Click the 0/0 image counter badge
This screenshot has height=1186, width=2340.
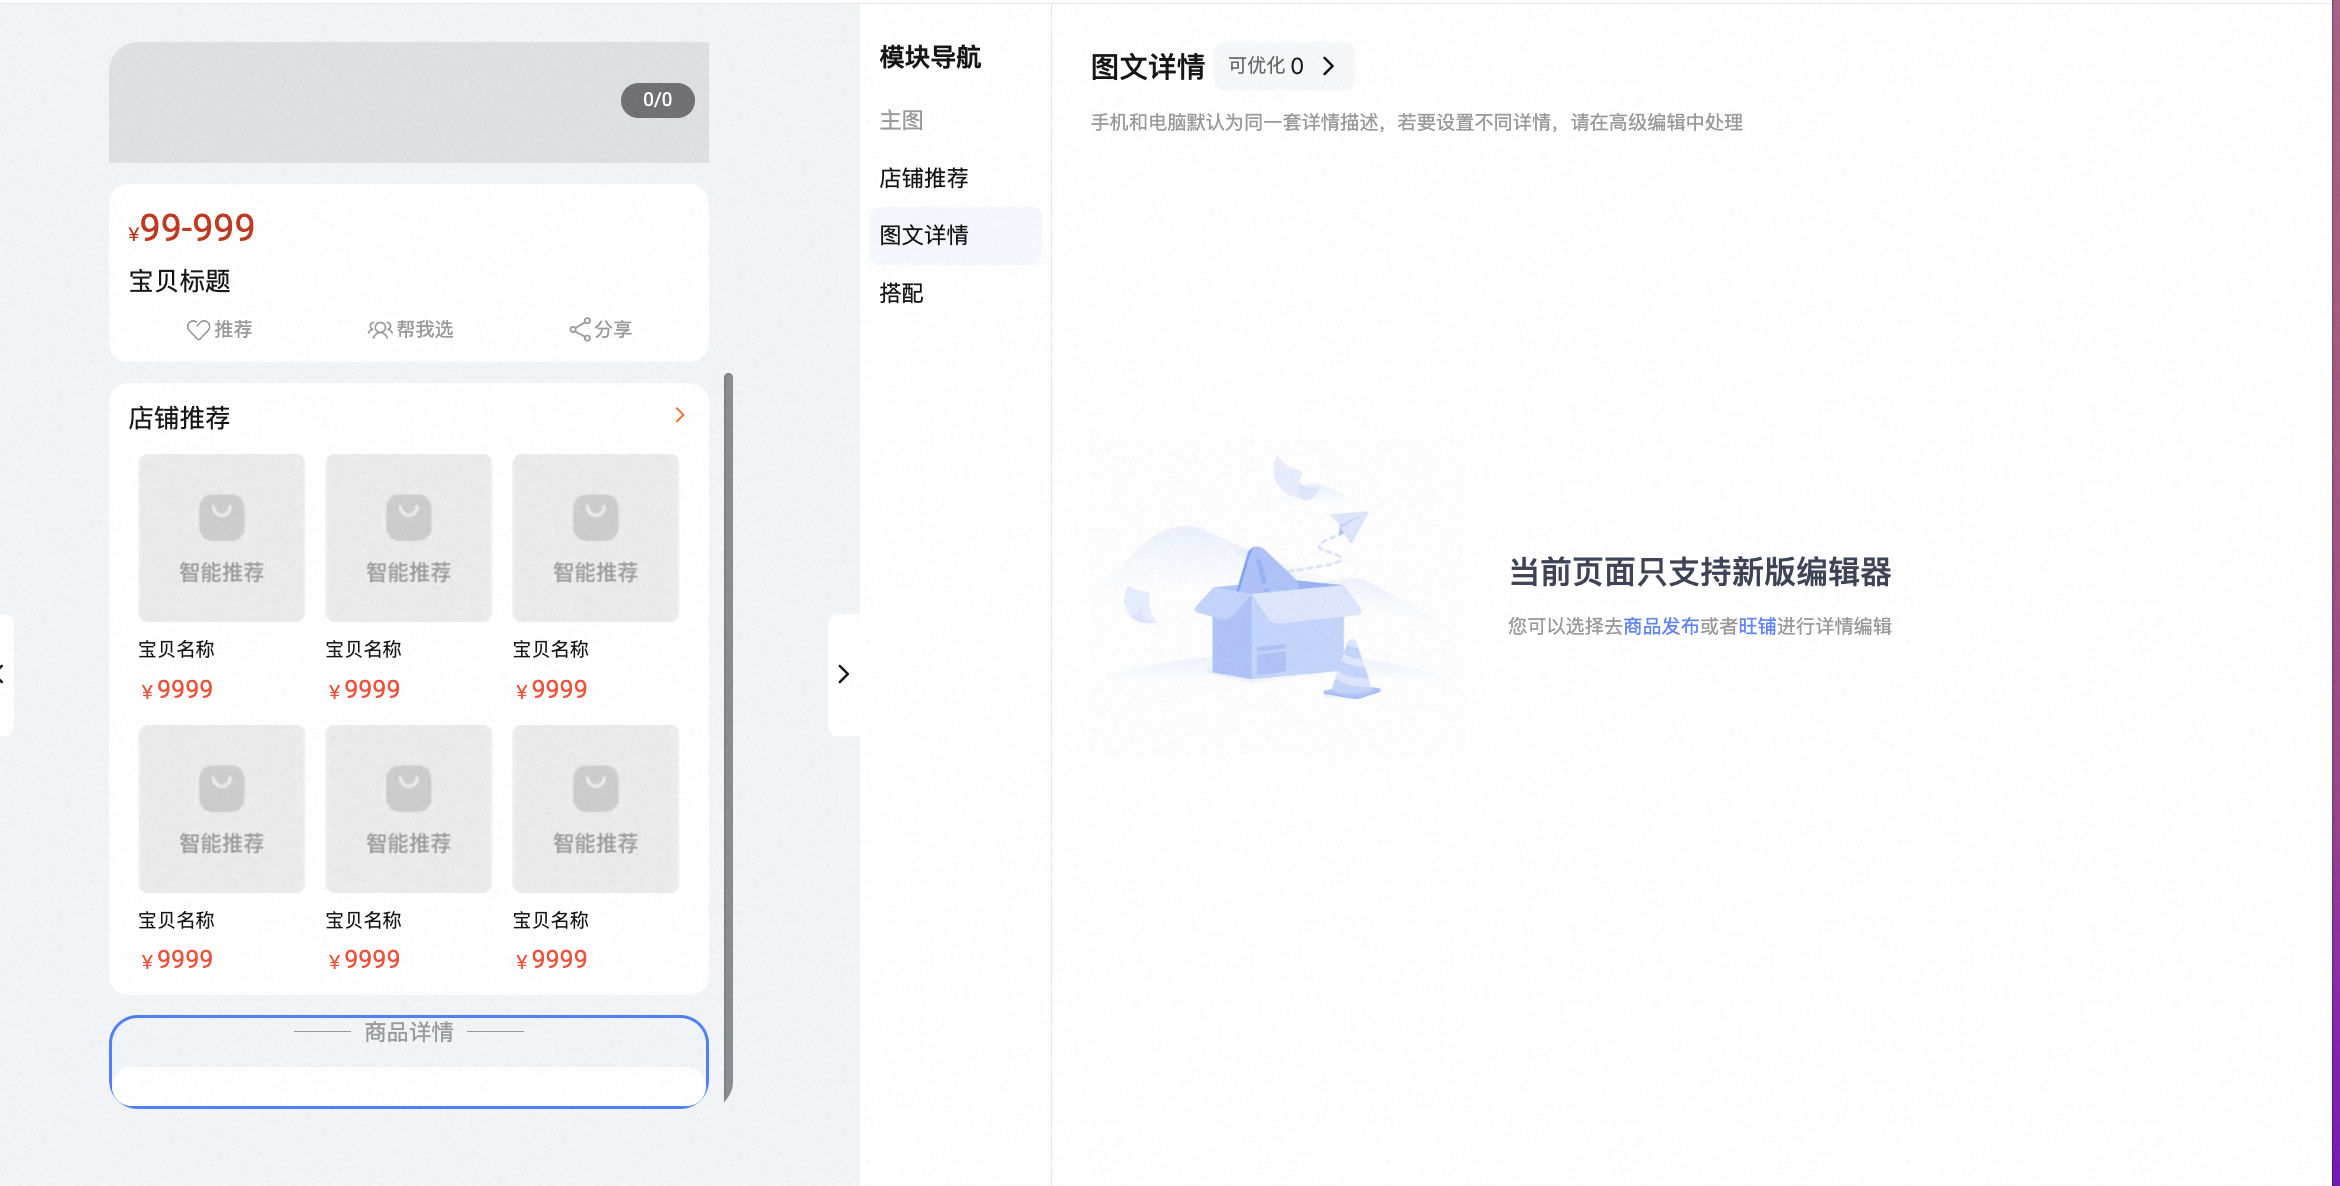point(657,100)
